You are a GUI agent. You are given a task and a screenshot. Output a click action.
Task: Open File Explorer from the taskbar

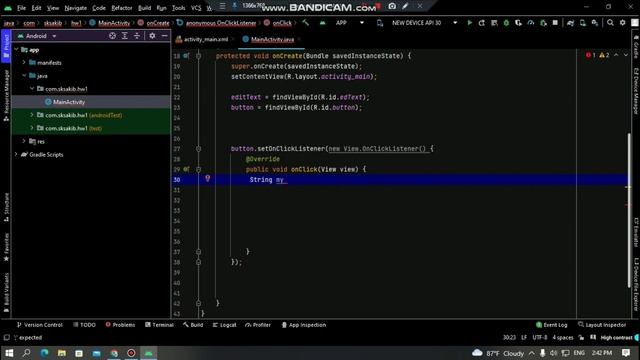coord(62,353)
